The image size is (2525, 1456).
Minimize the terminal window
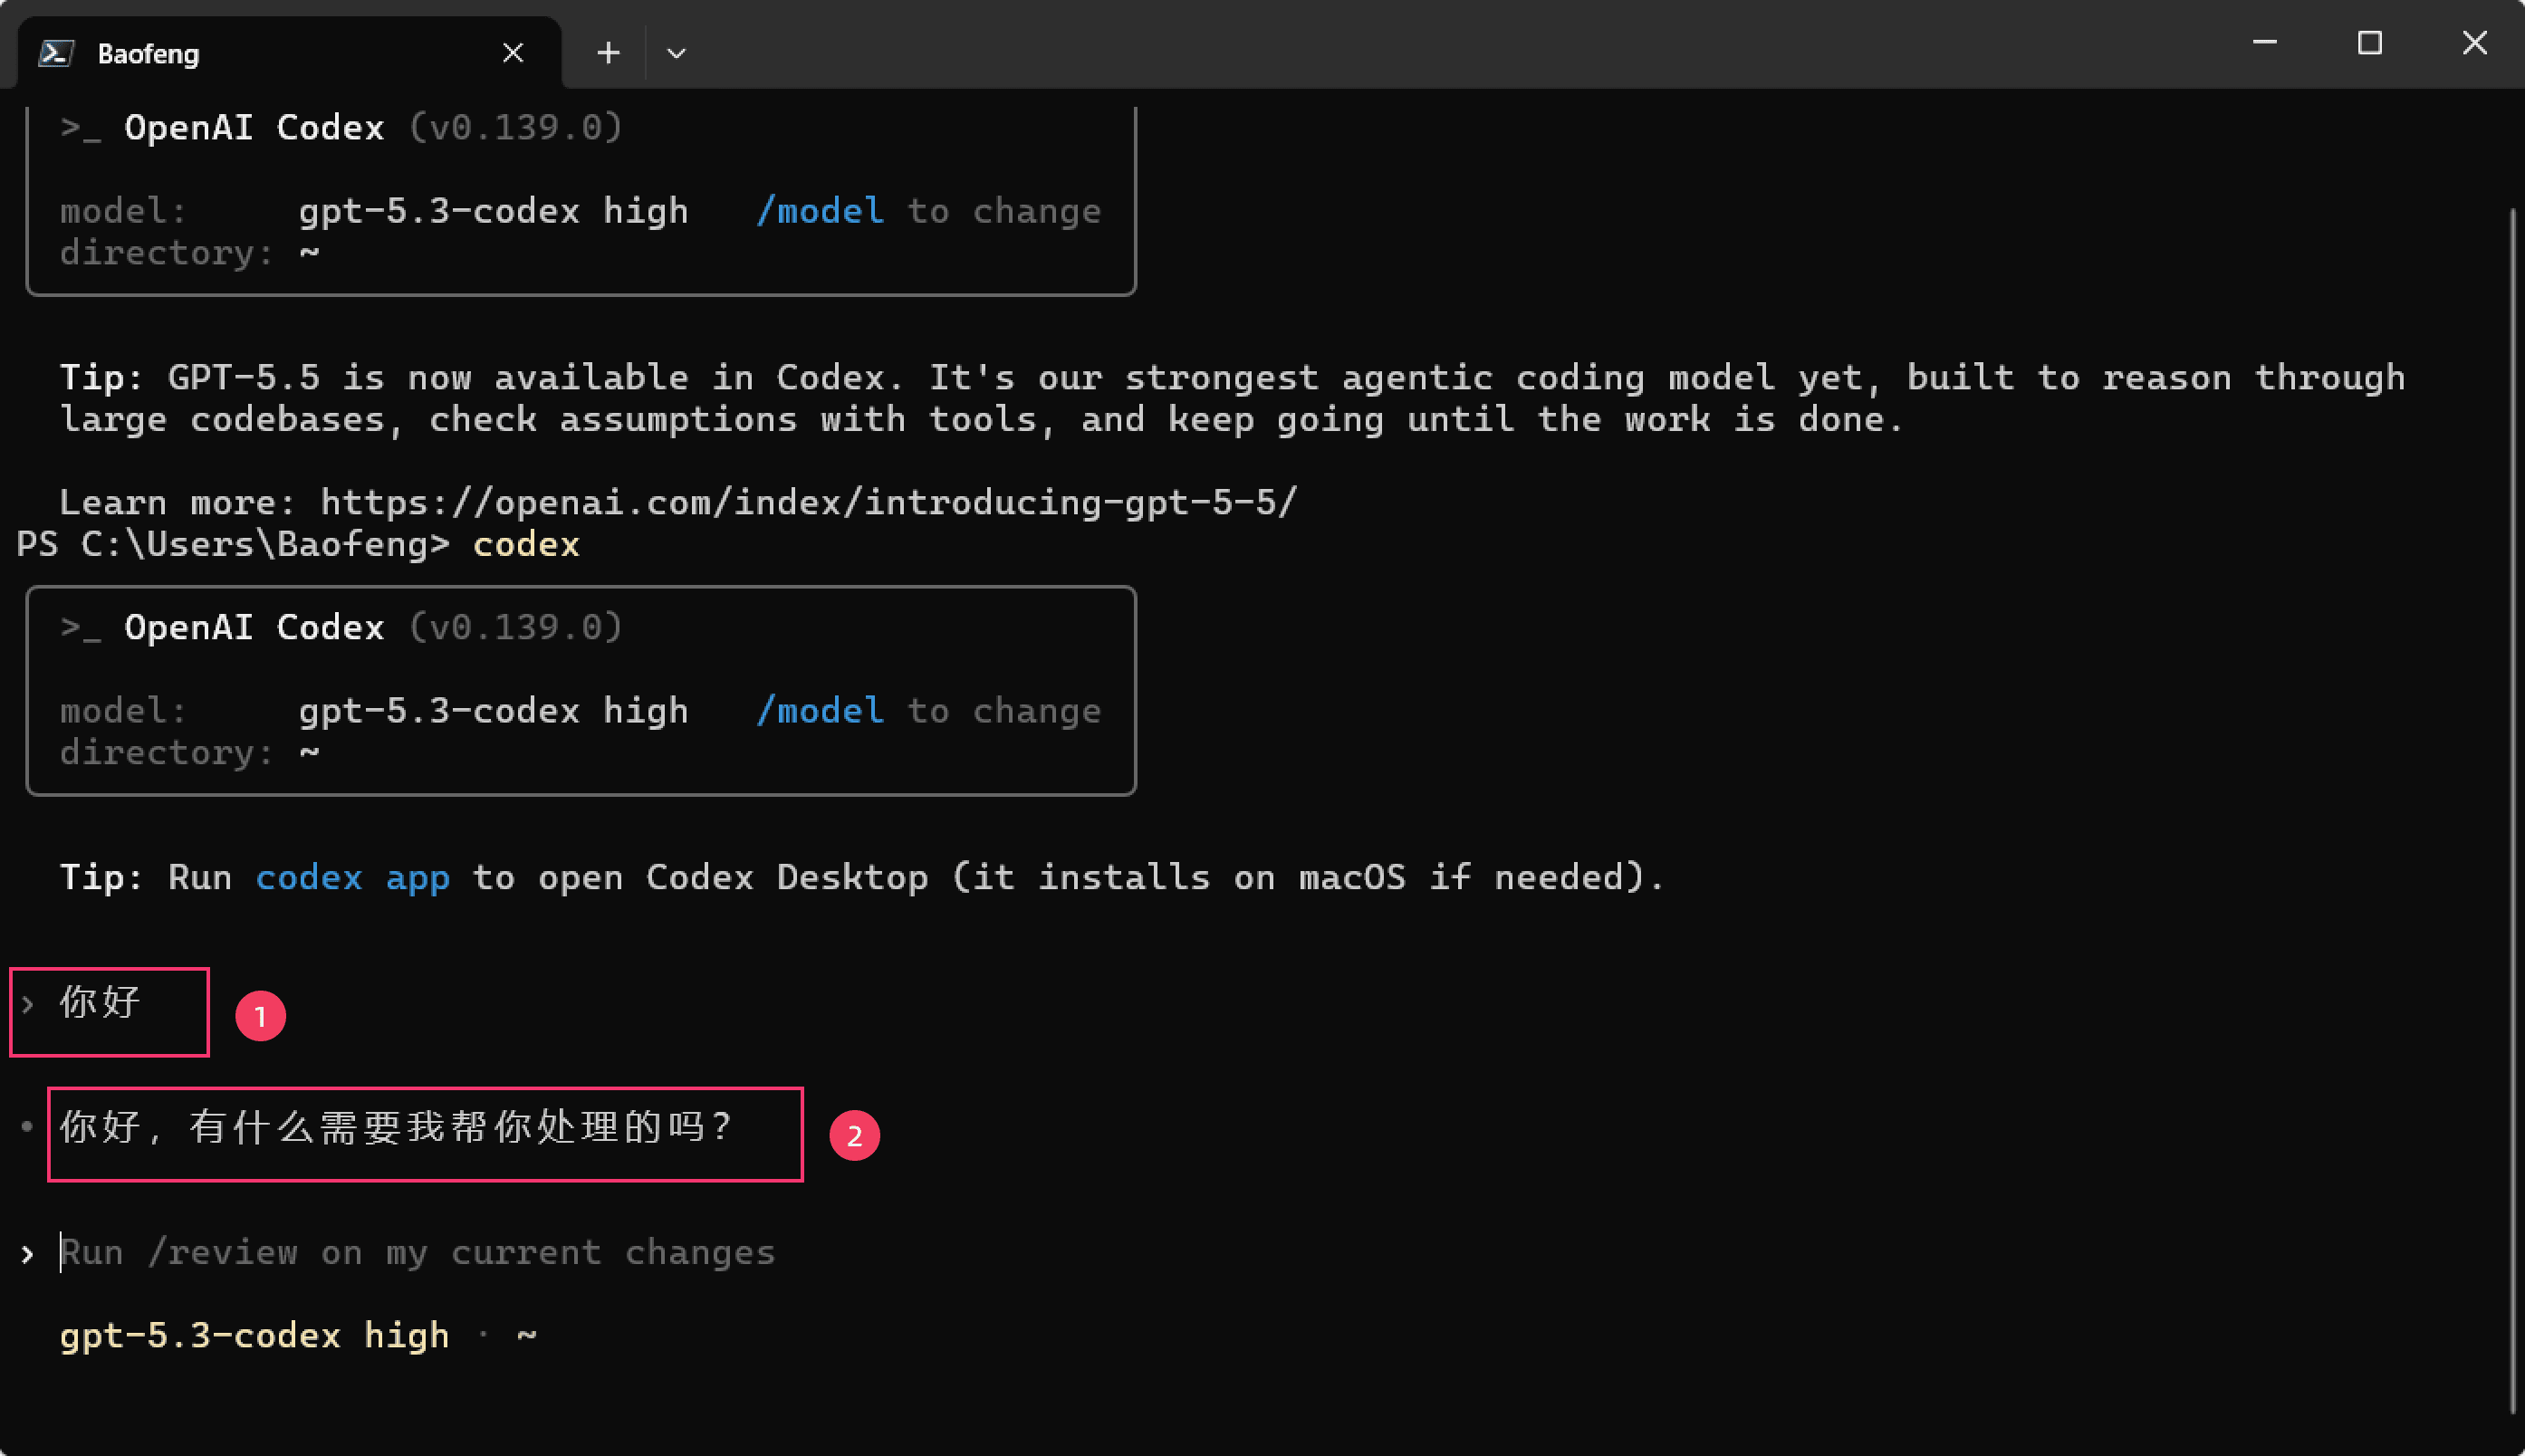2265,43
